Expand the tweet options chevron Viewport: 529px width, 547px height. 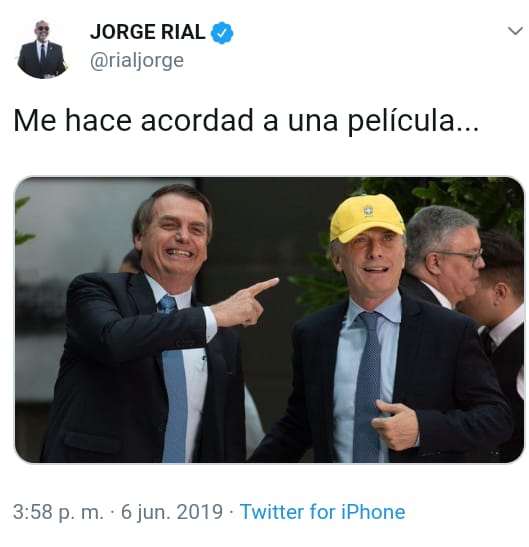(x=515, y=31)
